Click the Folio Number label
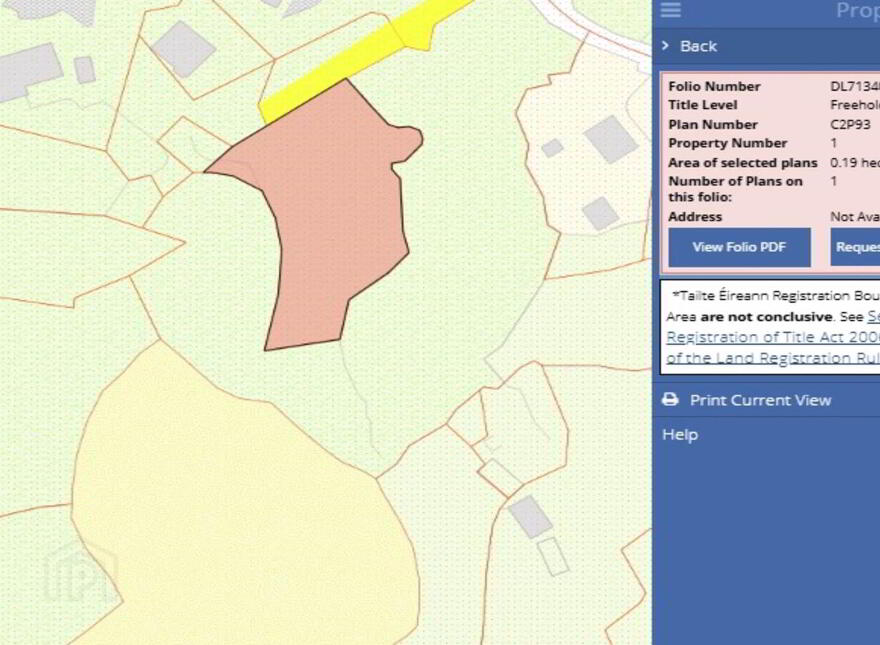 pos(714,86)
